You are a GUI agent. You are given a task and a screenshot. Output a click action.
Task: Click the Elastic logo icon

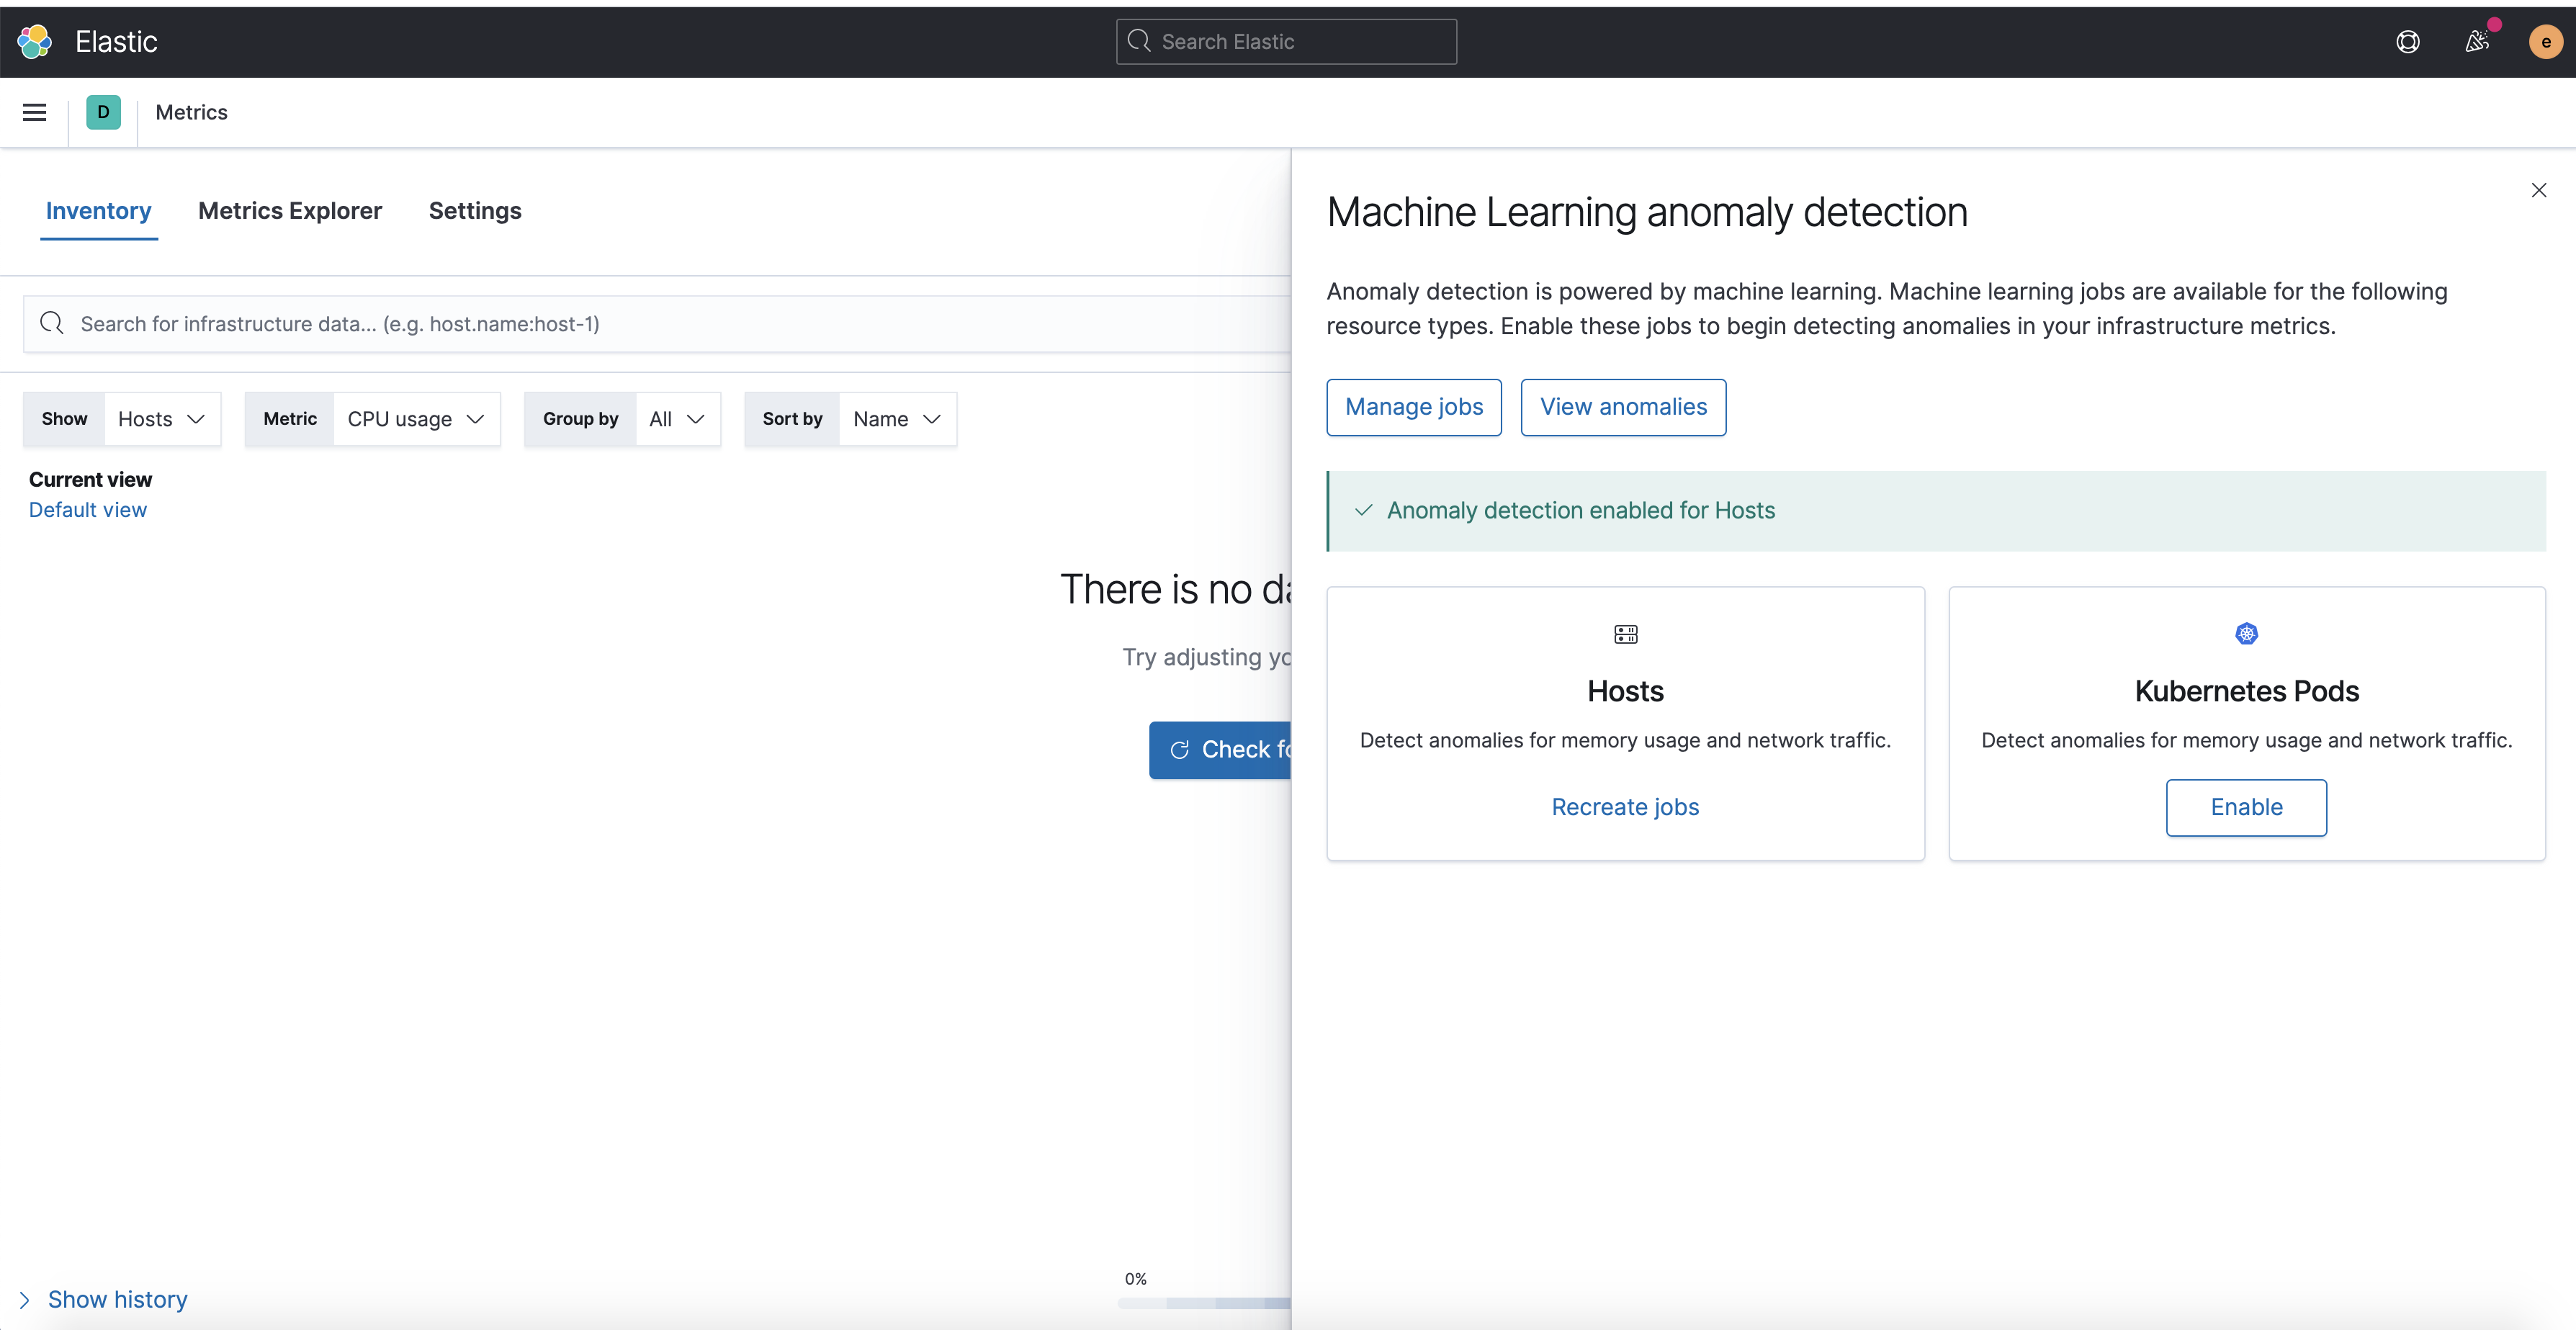coord(35,42)
